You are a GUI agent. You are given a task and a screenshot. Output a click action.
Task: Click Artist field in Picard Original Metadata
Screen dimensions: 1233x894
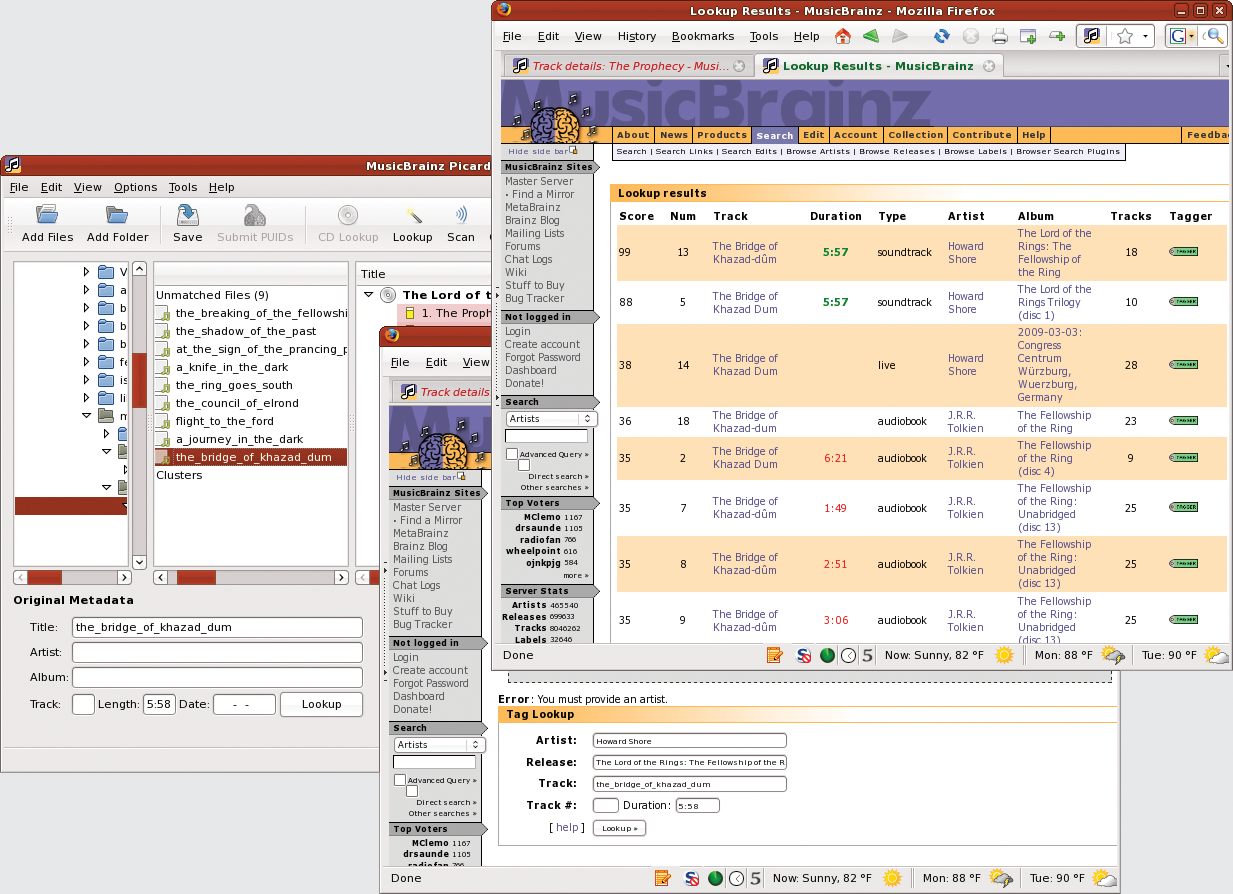(x=217, y=652)
